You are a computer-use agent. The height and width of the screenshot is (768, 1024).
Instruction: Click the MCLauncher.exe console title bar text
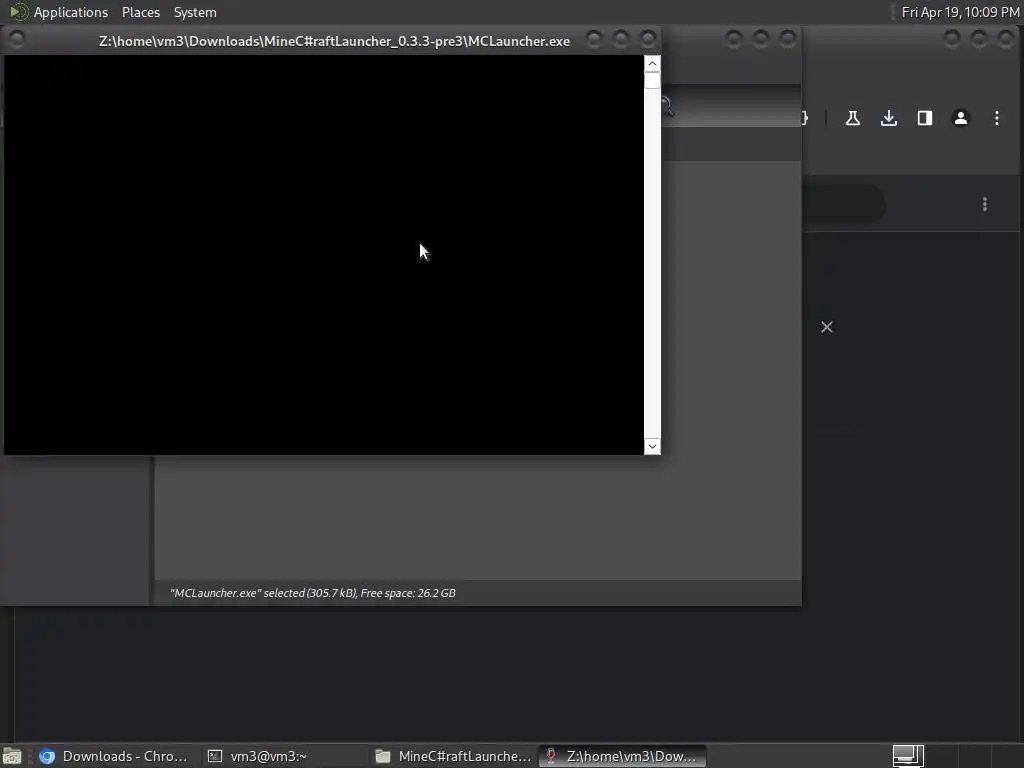[334, 41]
